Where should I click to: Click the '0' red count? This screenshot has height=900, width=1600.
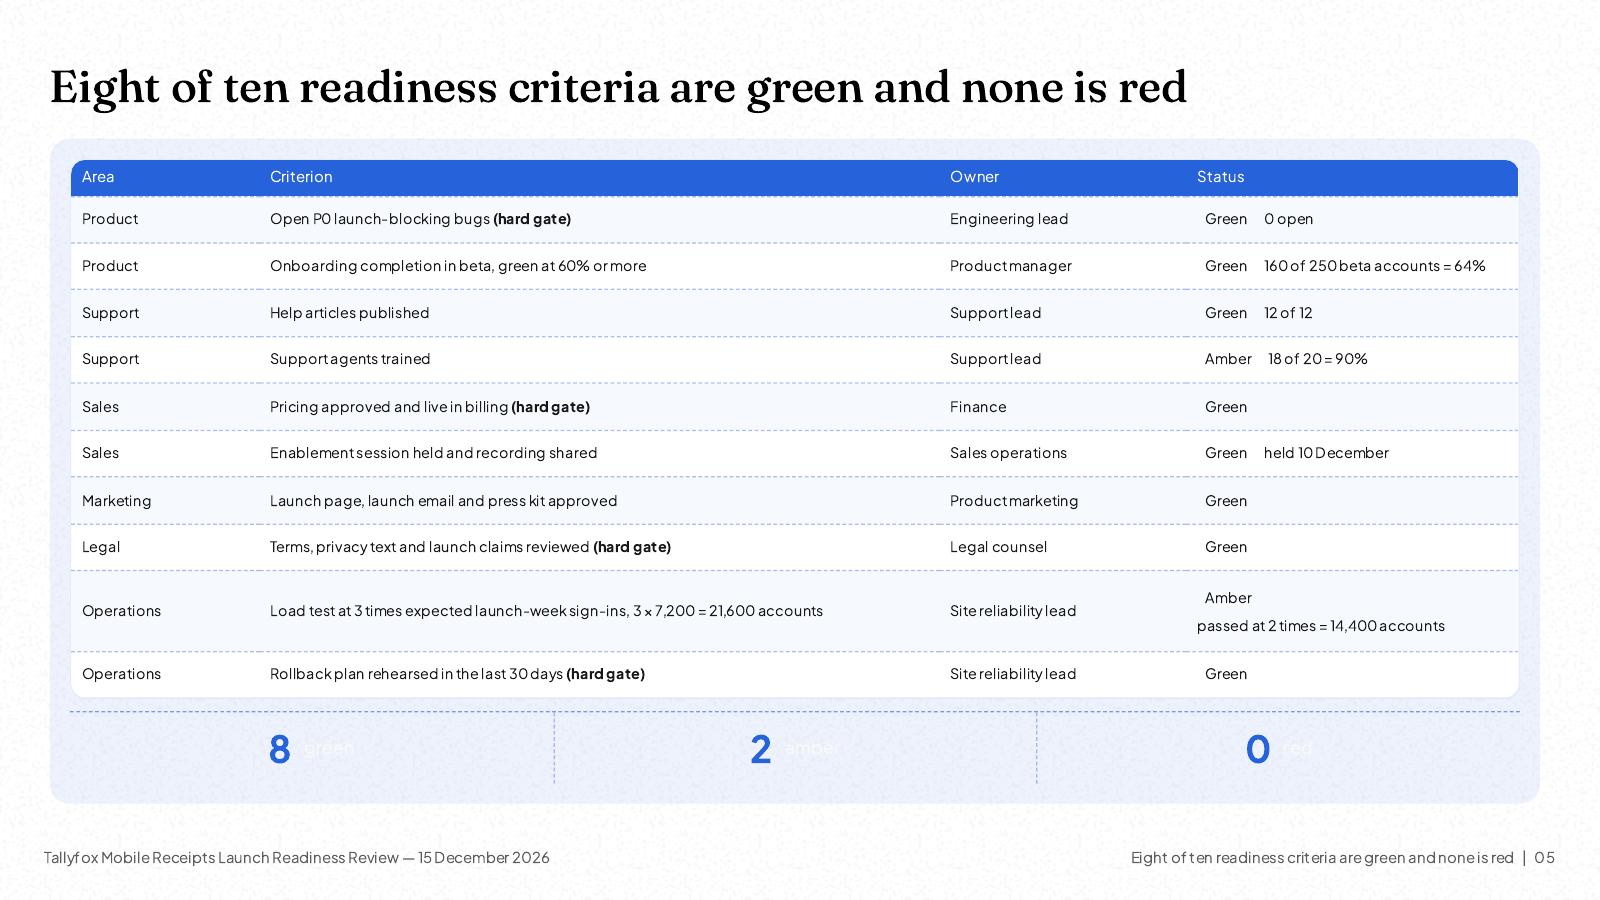1258,750
